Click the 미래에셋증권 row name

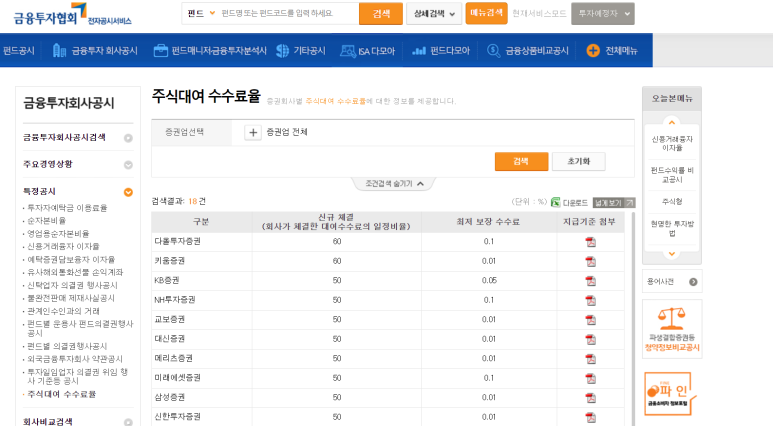point(177,378)
